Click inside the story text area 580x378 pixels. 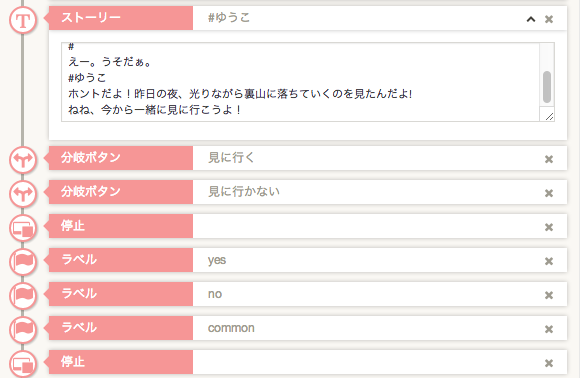300,82
